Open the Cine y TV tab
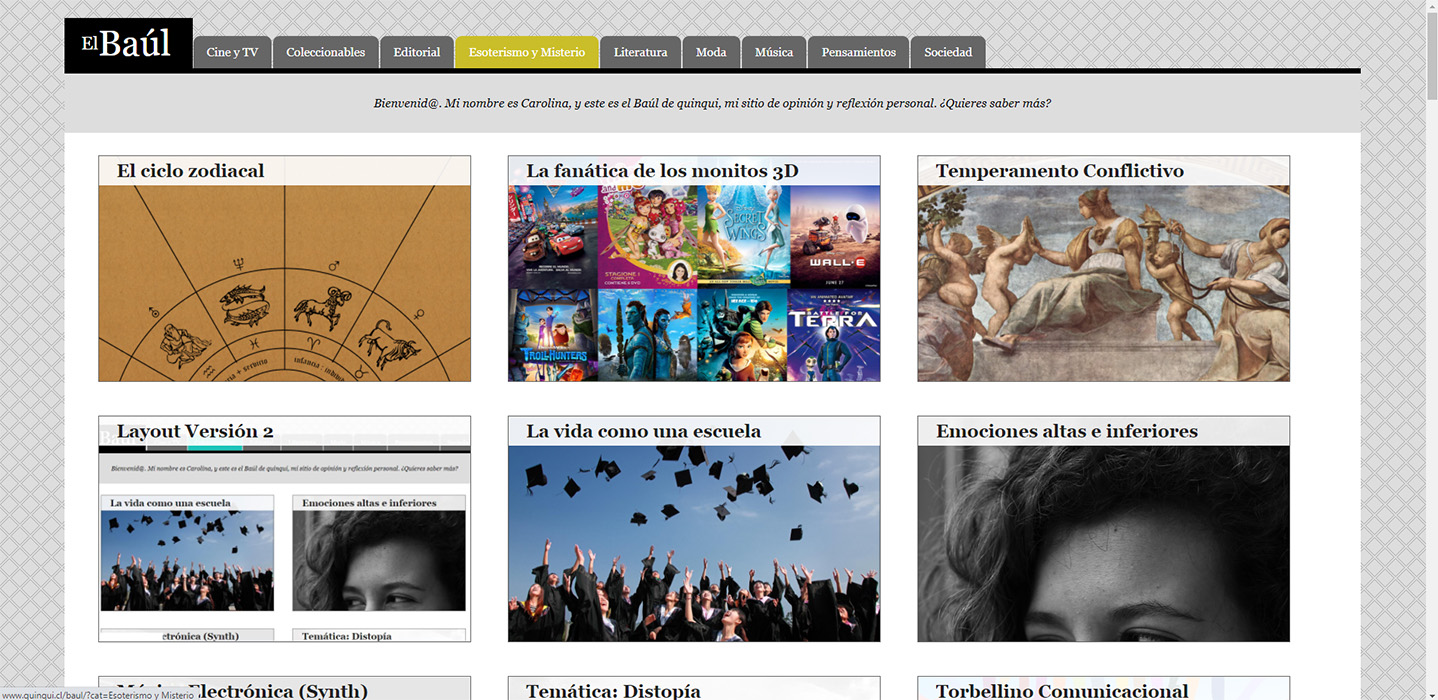This screenshot has height=700, width=1438. pyautogui.click(x=232, y=53)
